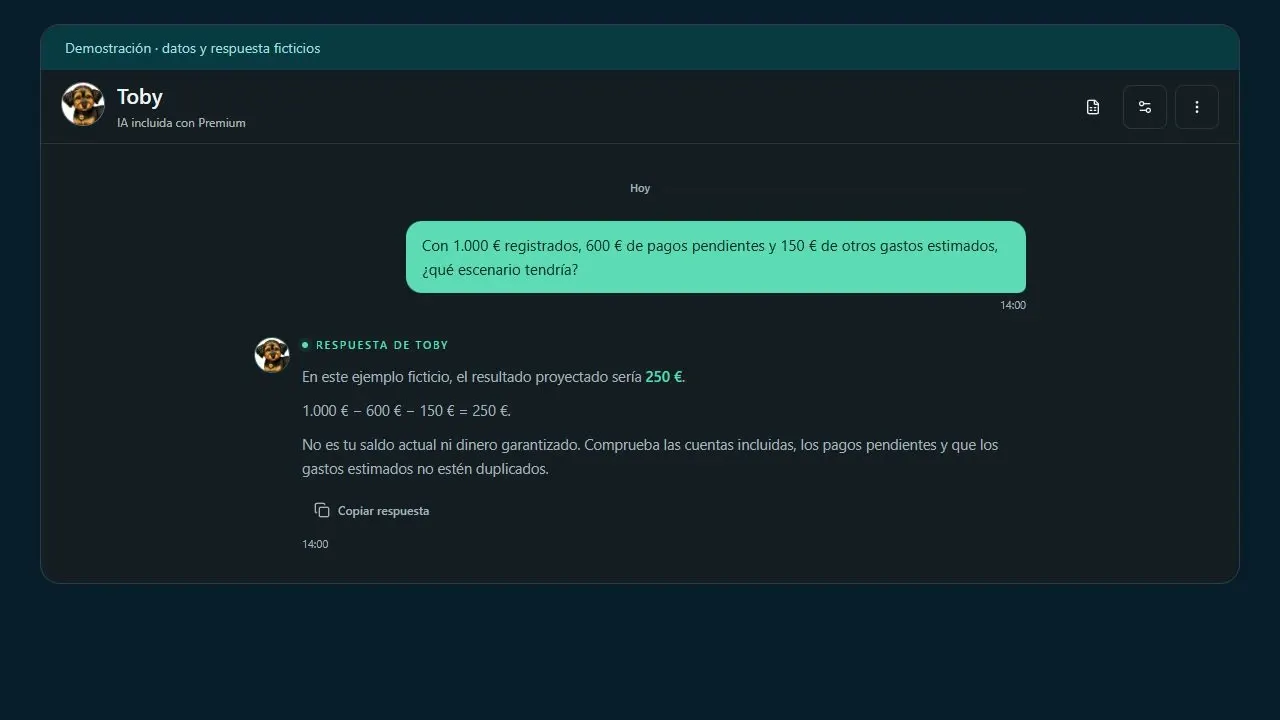Viewport: 1280px width, 720px height.
Task: Click the Demostración banner text at top
Action: coord(193,48)
